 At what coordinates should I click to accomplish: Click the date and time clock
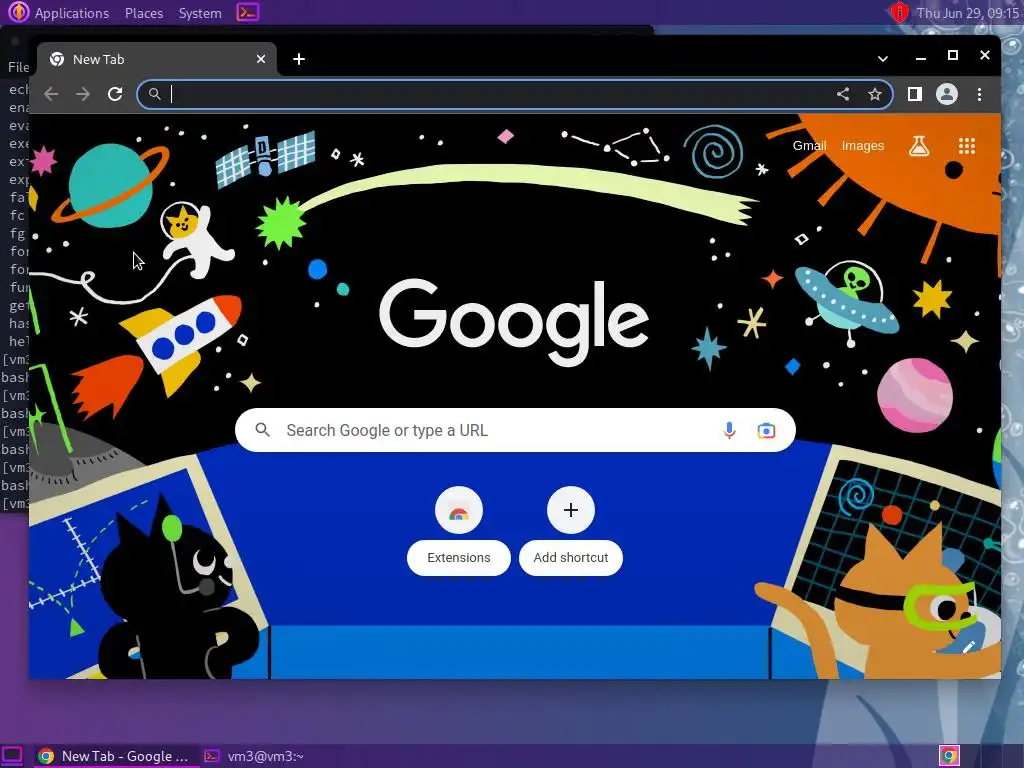968,13
